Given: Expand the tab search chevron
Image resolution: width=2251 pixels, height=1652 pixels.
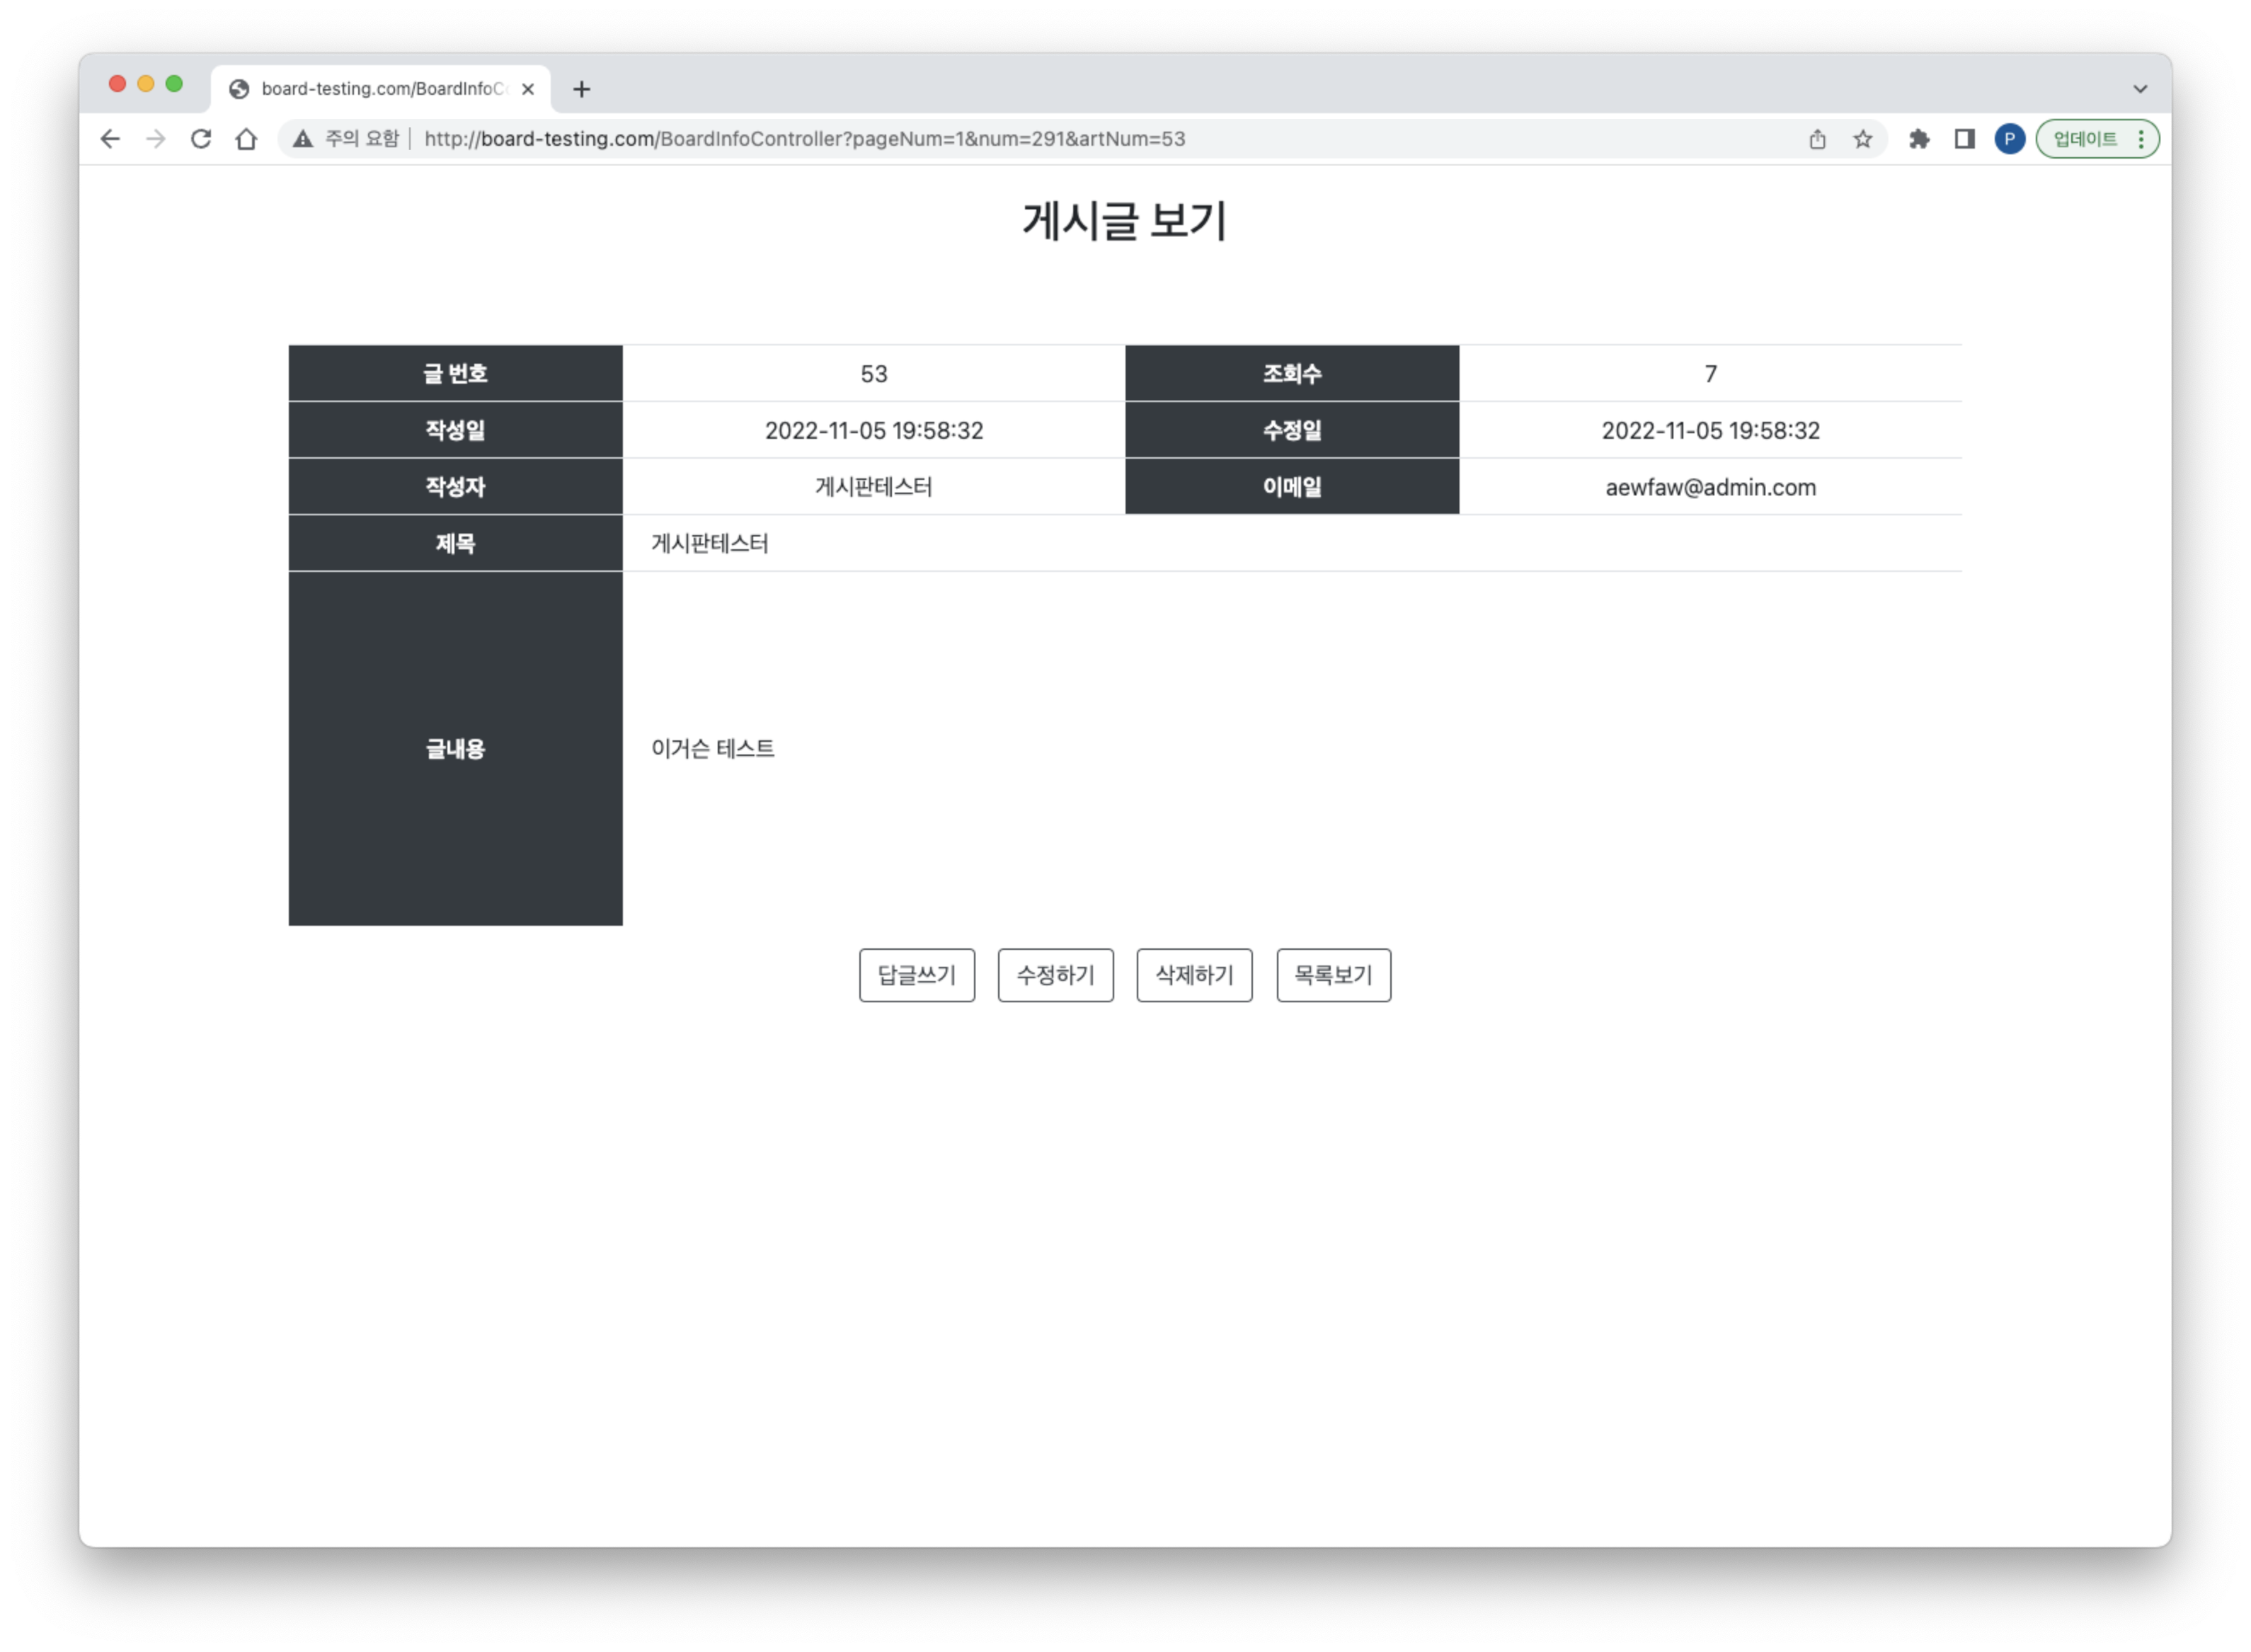Looking at the screenshot, I should point(2139,89).
